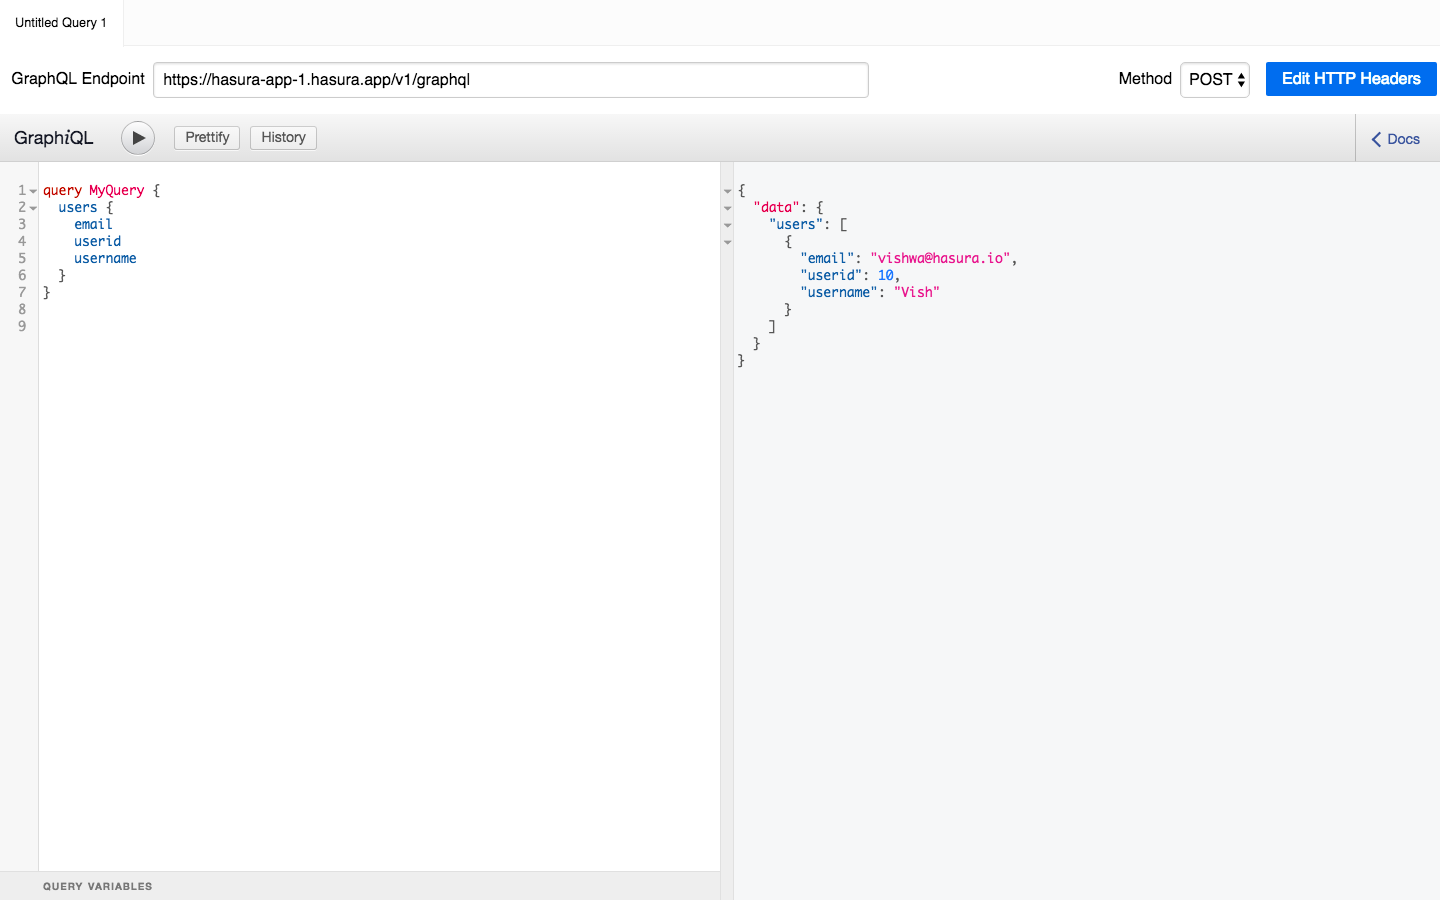This screenshot has height=900, width=1440.
Task: Open the query History panel
Action: pyautogui.click(x=283, y=138)
